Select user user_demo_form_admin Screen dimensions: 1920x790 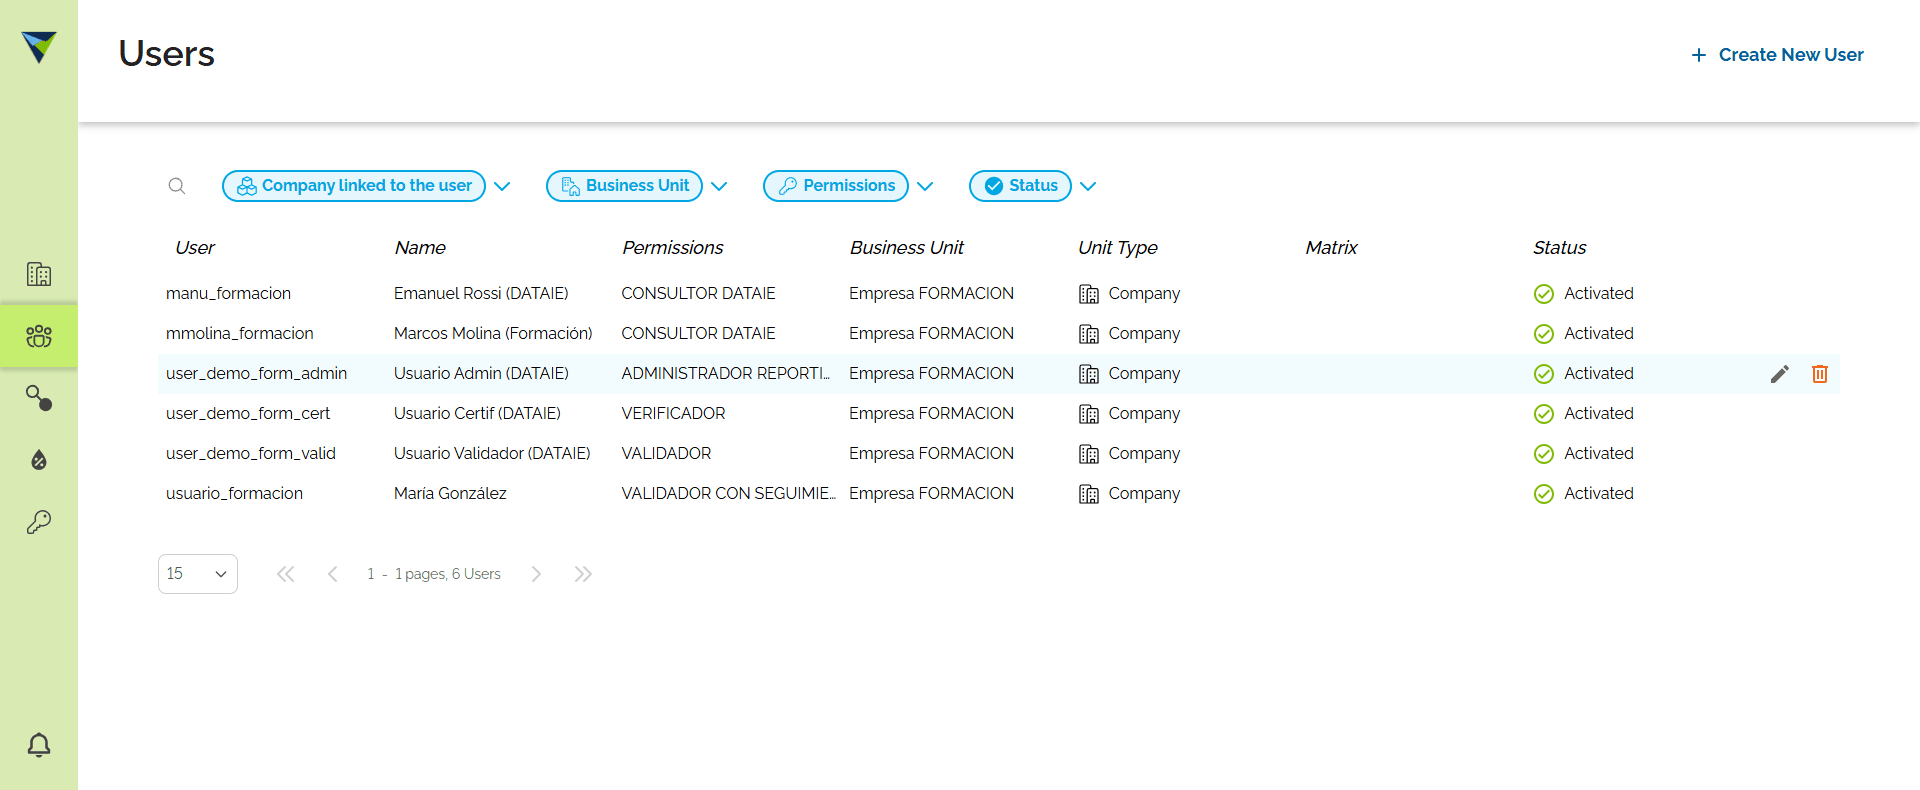click(x=256, y=374)
